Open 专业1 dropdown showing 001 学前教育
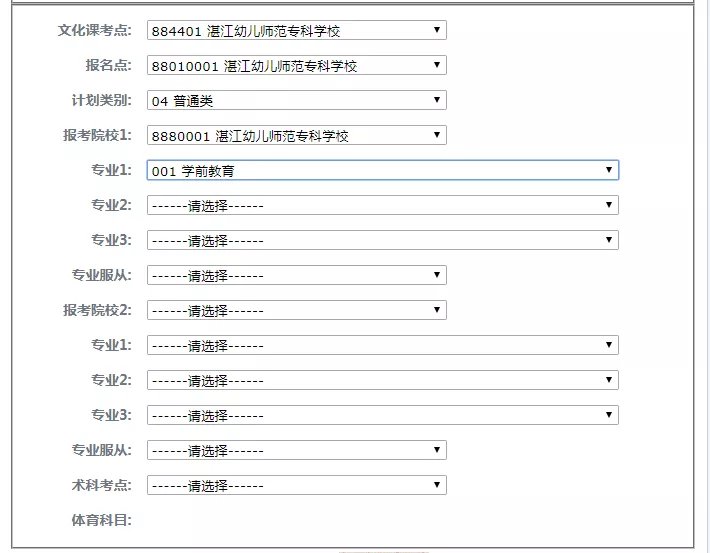Image resolution: width=710 pixels, height=553 pixels. [x=382, y=170]
